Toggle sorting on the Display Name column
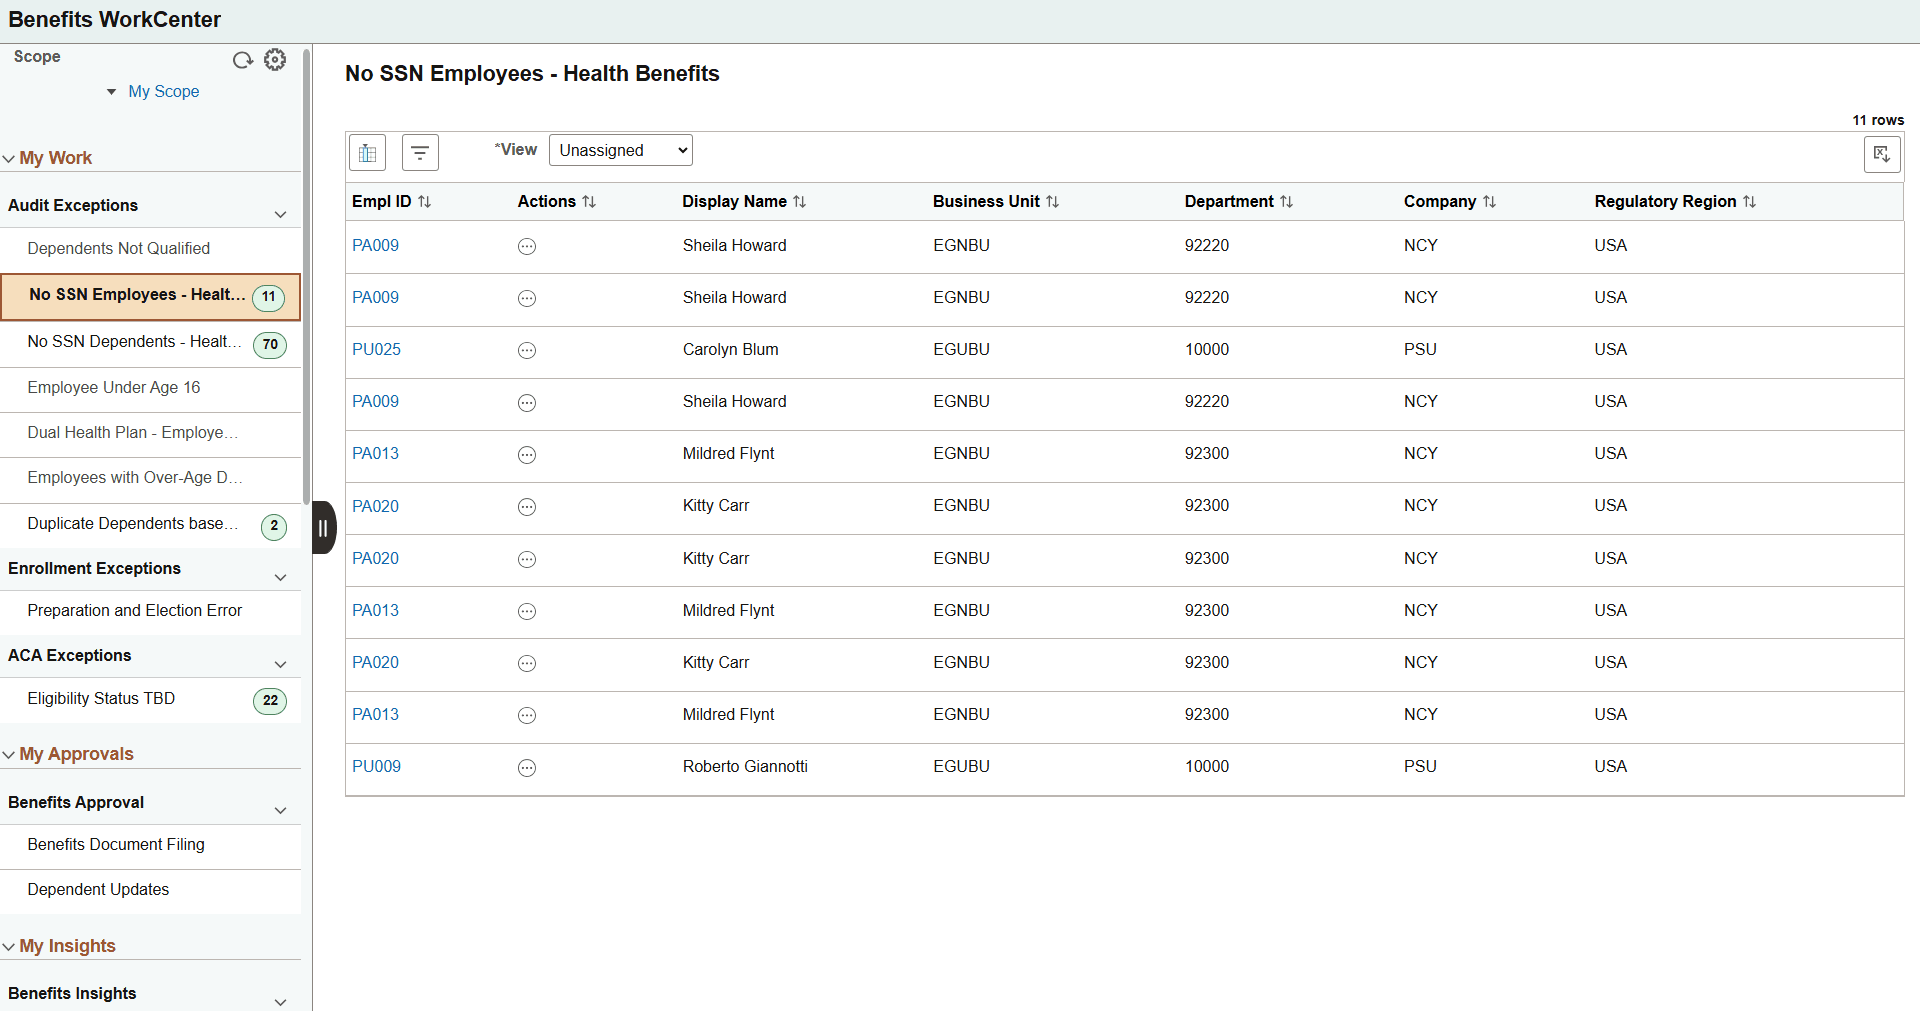This screenshot has height=1011, width=1920. point(800,201)
